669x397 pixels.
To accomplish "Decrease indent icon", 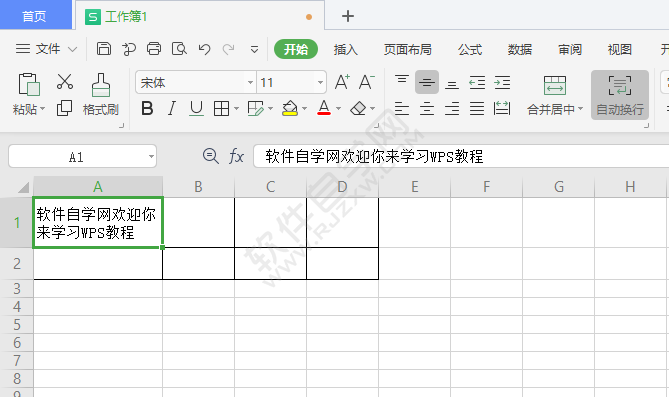I will pyautogui.click(x=477, y=82).
